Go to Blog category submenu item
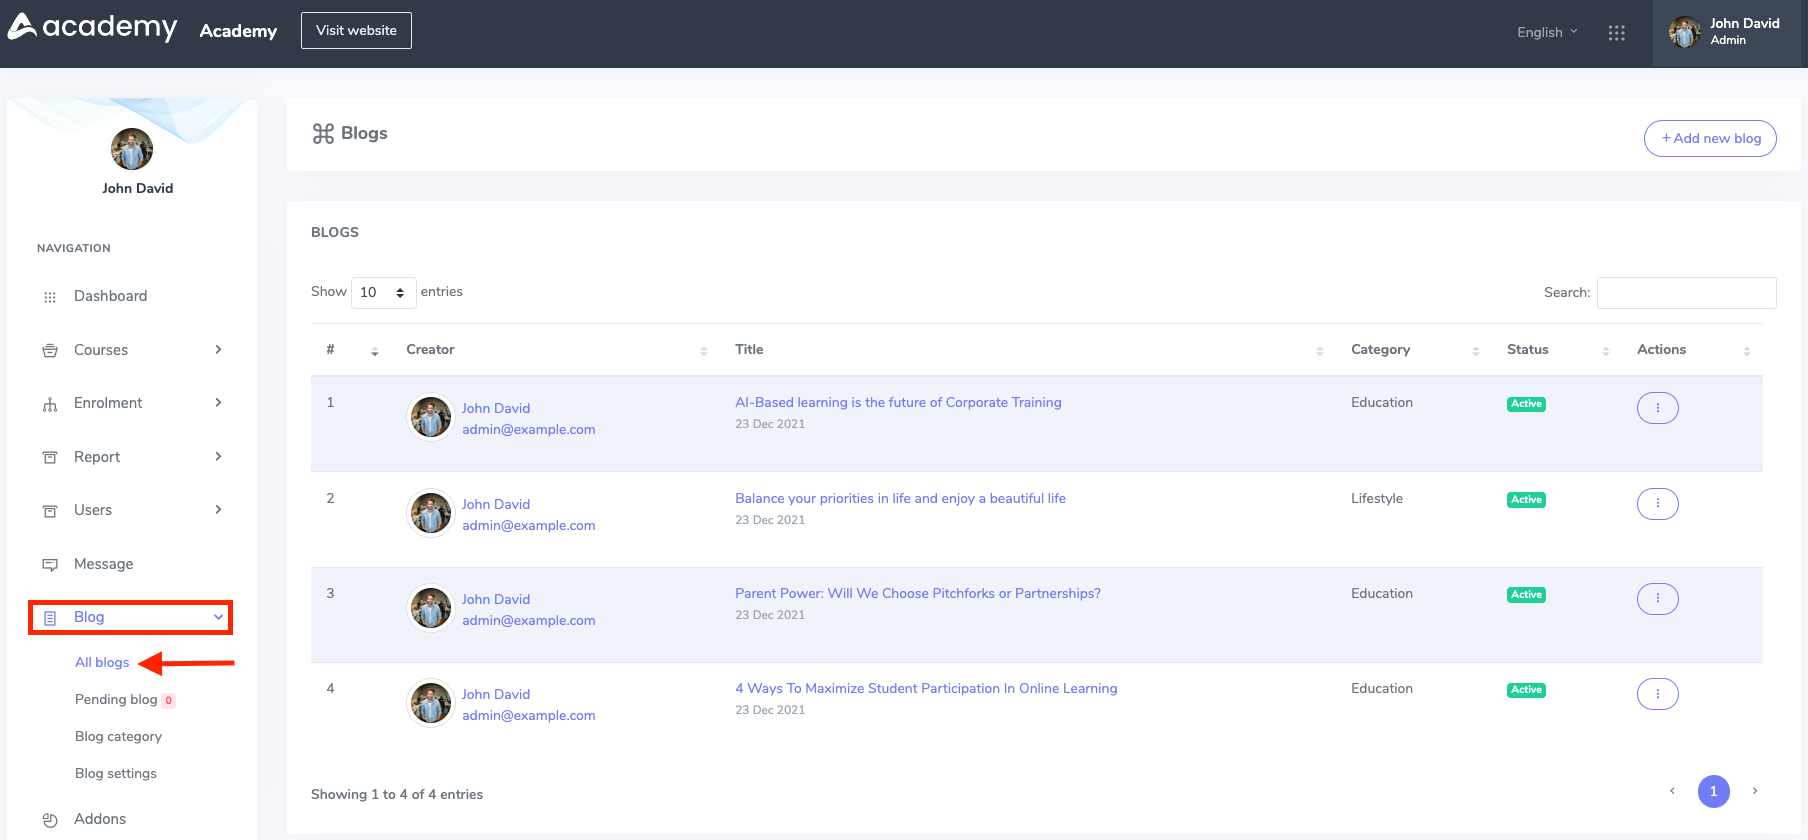Image resolution: width=1808 pixels, height=840 pixels. 118,737
